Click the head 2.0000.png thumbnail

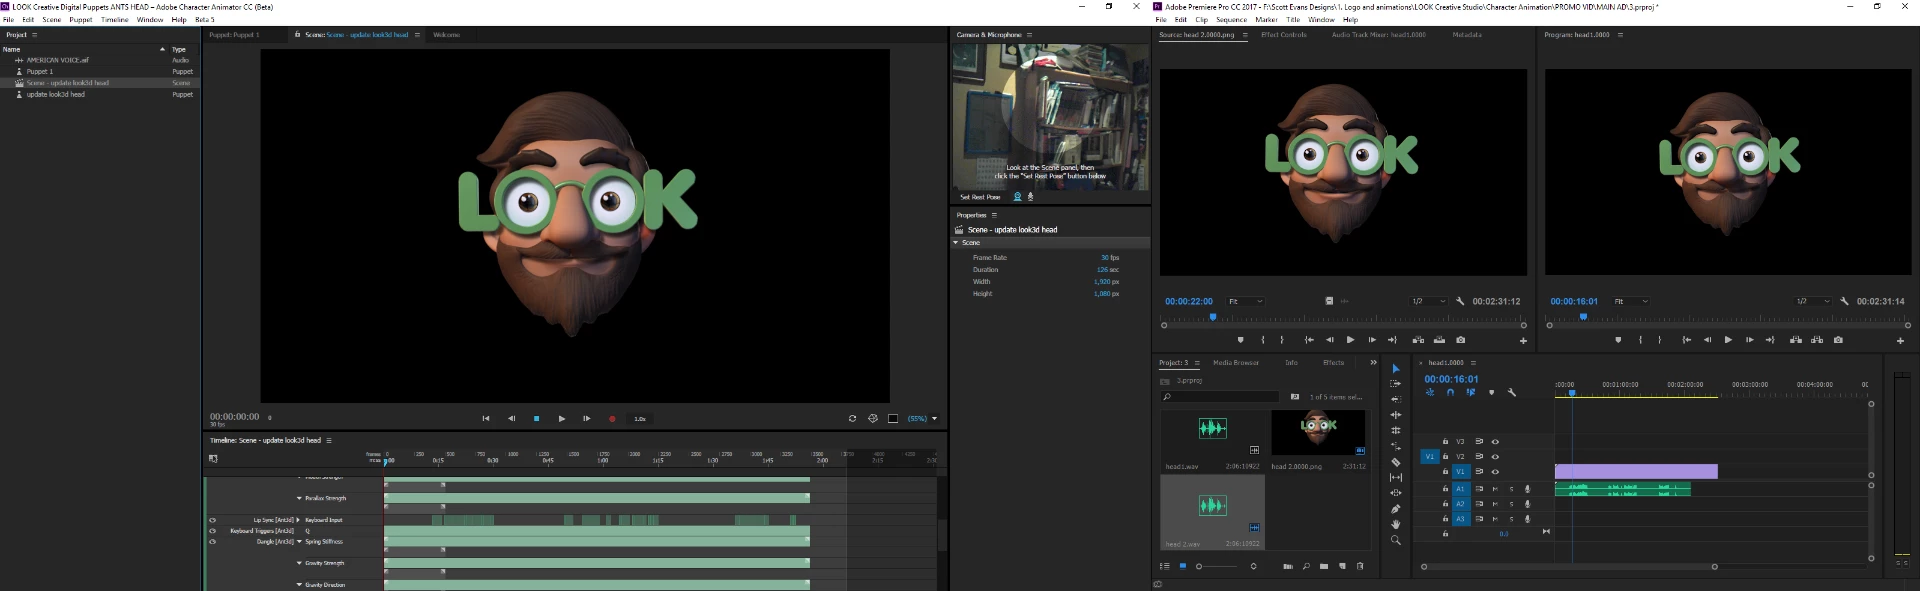click(x=1318, y=434)
